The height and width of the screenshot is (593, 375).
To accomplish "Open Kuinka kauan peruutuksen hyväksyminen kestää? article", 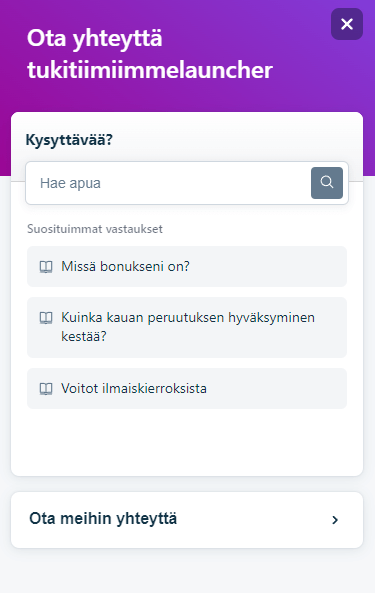I will (x=187, y=327).
